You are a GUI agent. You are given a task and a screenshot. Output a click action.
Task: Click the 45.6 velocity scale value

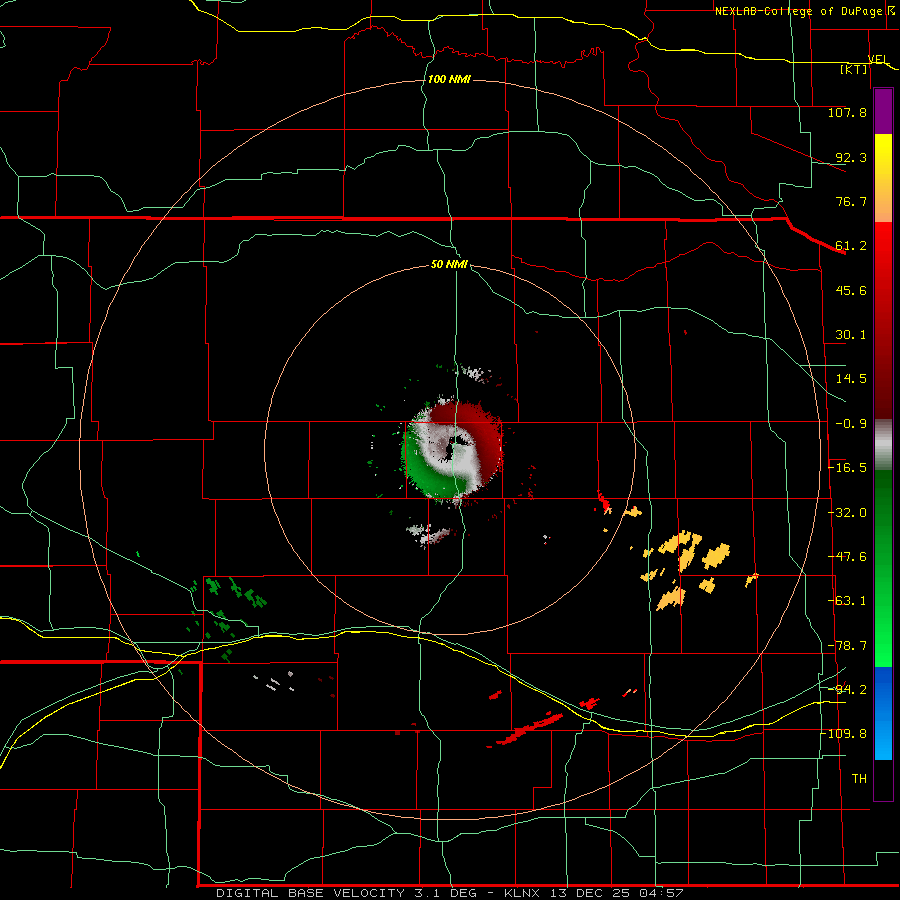(851, 290)
